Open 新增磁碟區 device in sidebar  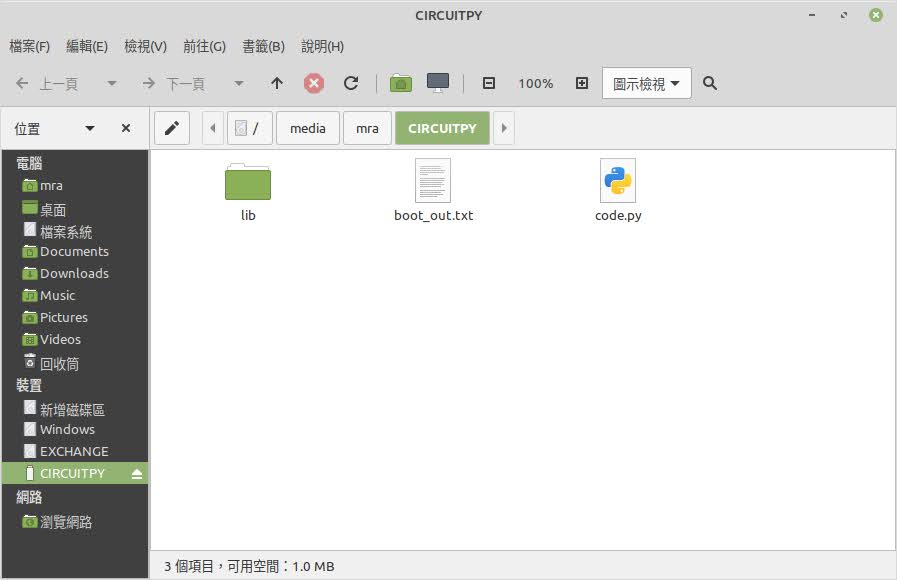(74, 409)
